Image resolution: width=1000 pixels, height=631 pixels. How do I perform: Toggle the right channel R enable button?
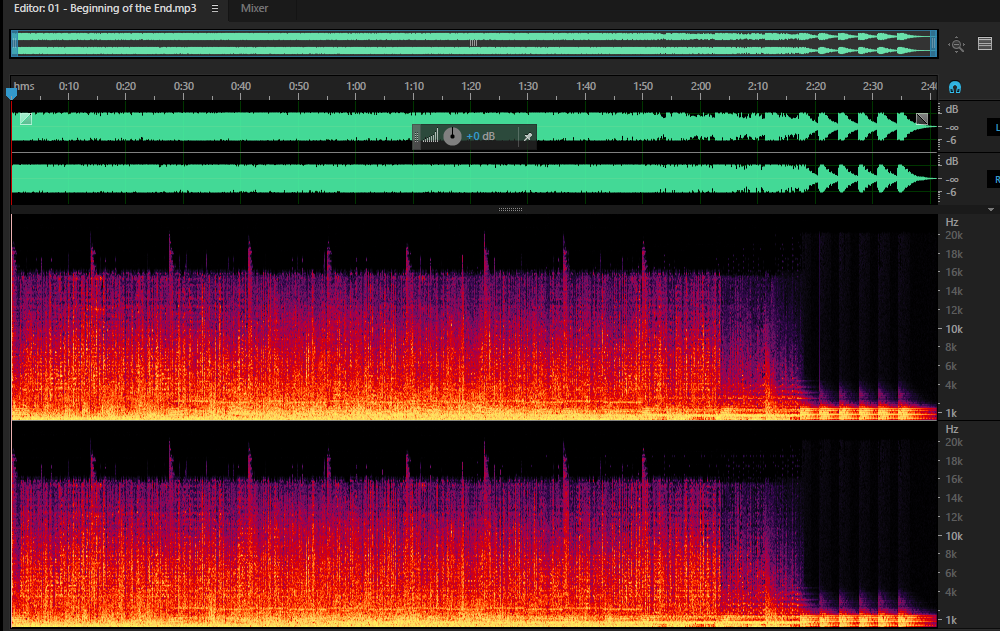994,180
